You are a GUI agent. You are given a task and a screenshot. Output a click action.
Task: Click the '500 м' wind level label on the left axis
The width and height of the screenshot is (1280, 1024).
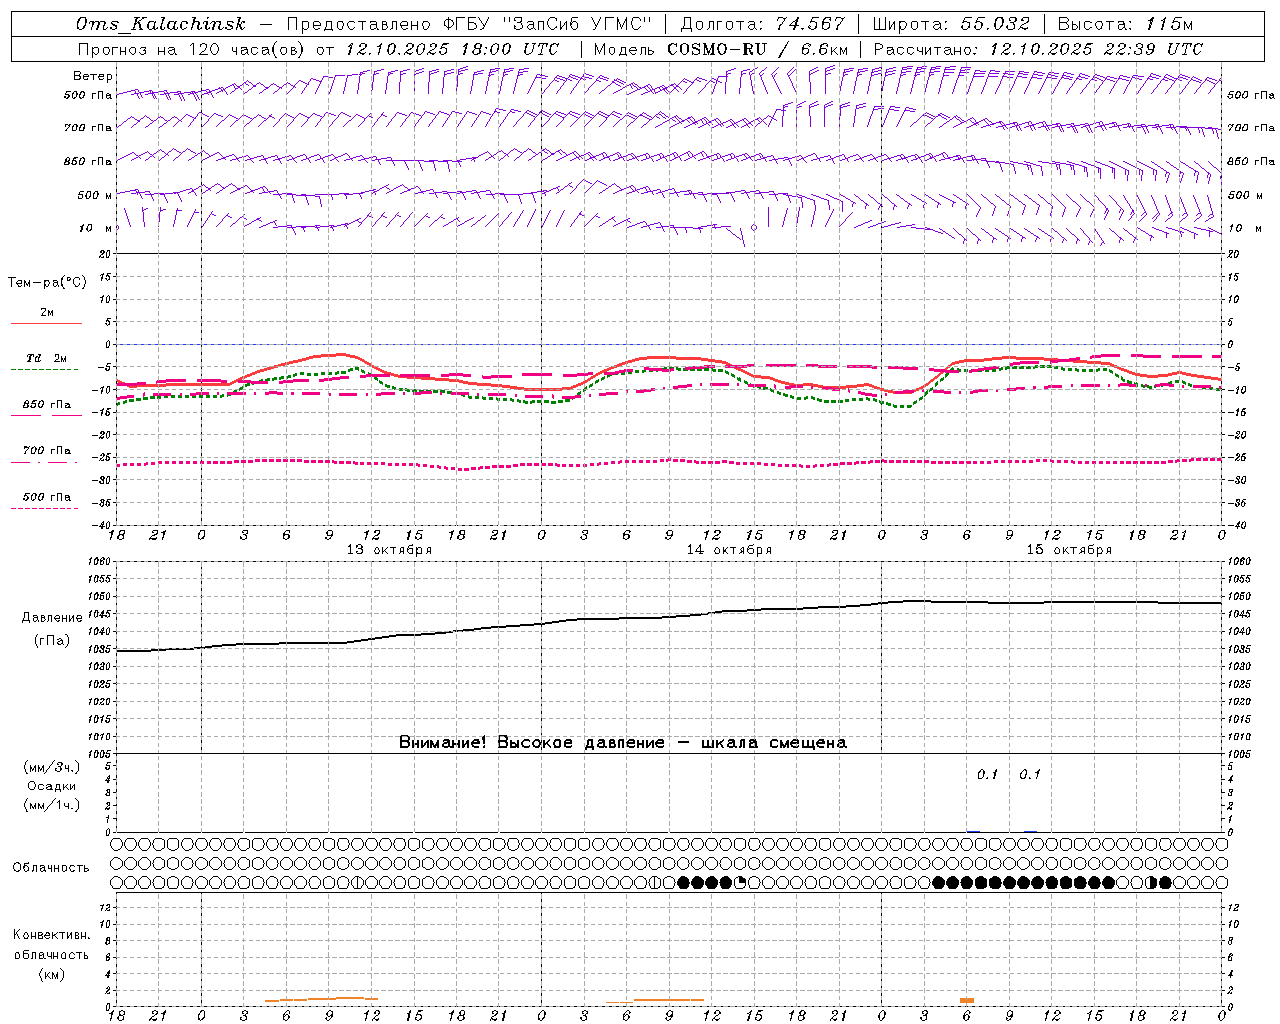(x=95, y=195)
